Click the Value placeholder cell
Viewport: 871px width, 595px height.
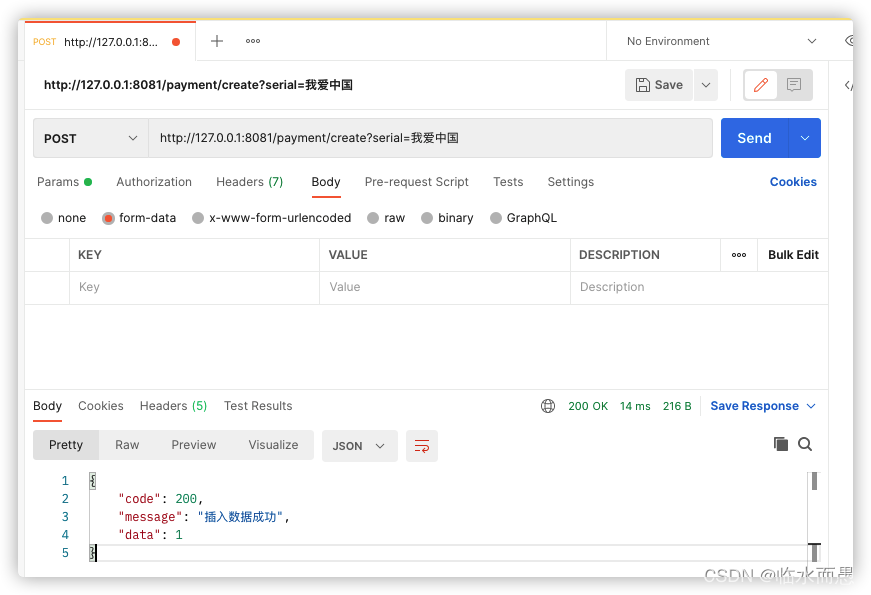click(445, 287)
